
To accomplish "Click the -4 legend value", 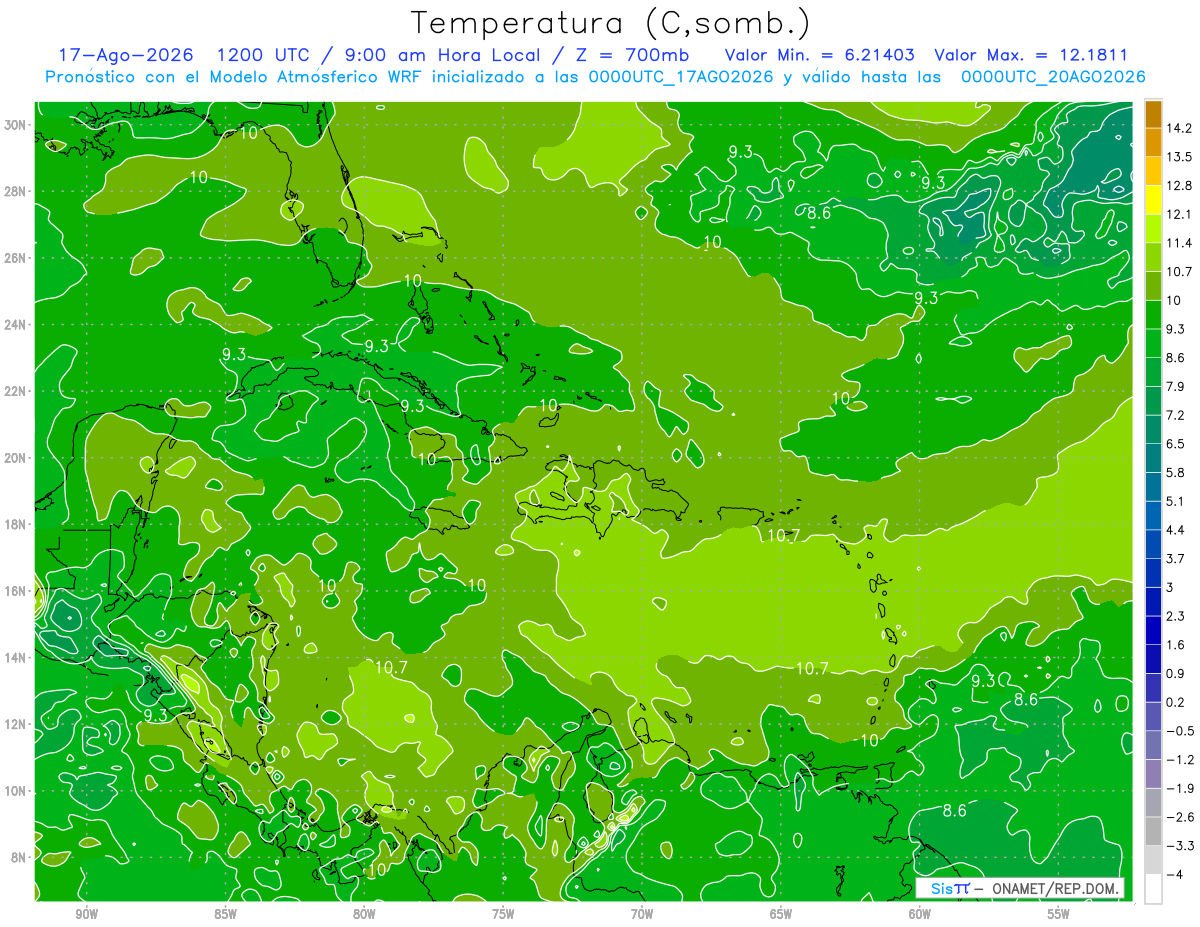I will 1175,874.
